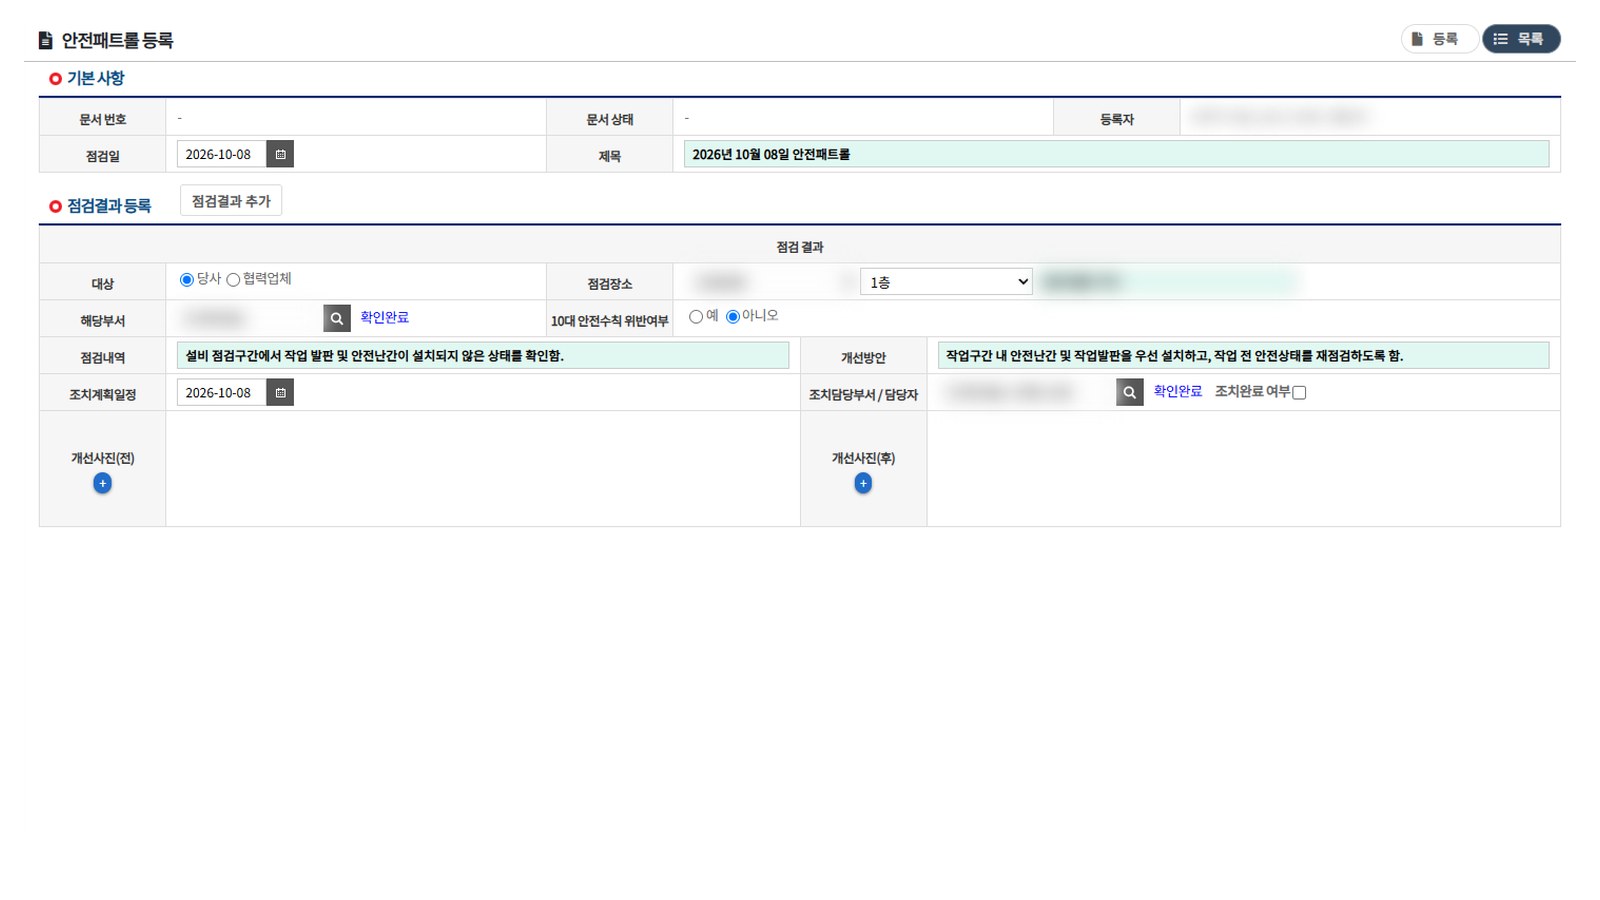Click the 점검결과 등록 section heading
The width and height of the screenshot is (1600, 900).
[109, 206]
